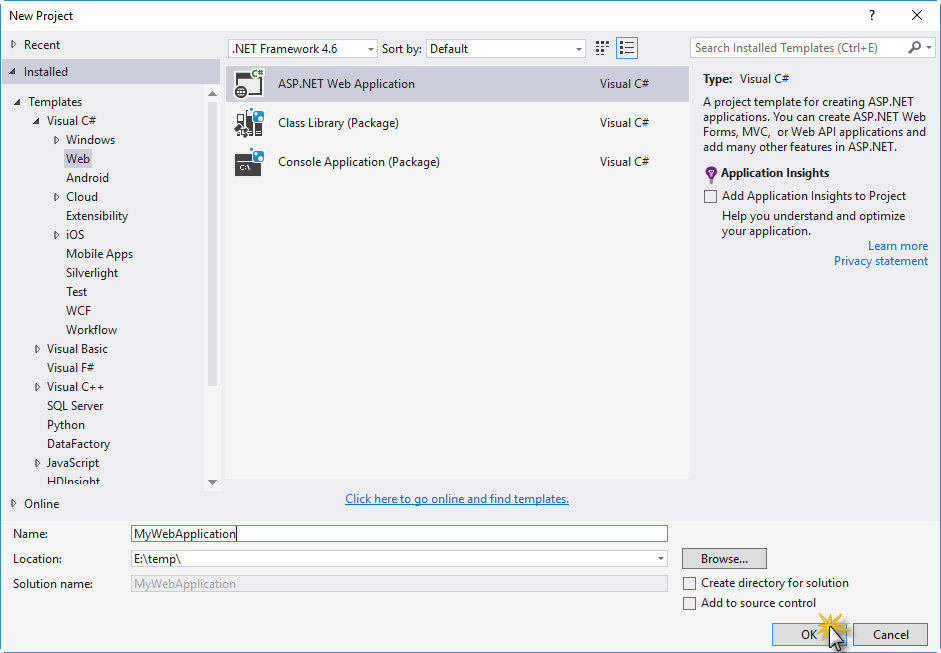Click the ASP.NET Web Application template icon
Screen dimensions: 941x653
click(x=249, y=84)
